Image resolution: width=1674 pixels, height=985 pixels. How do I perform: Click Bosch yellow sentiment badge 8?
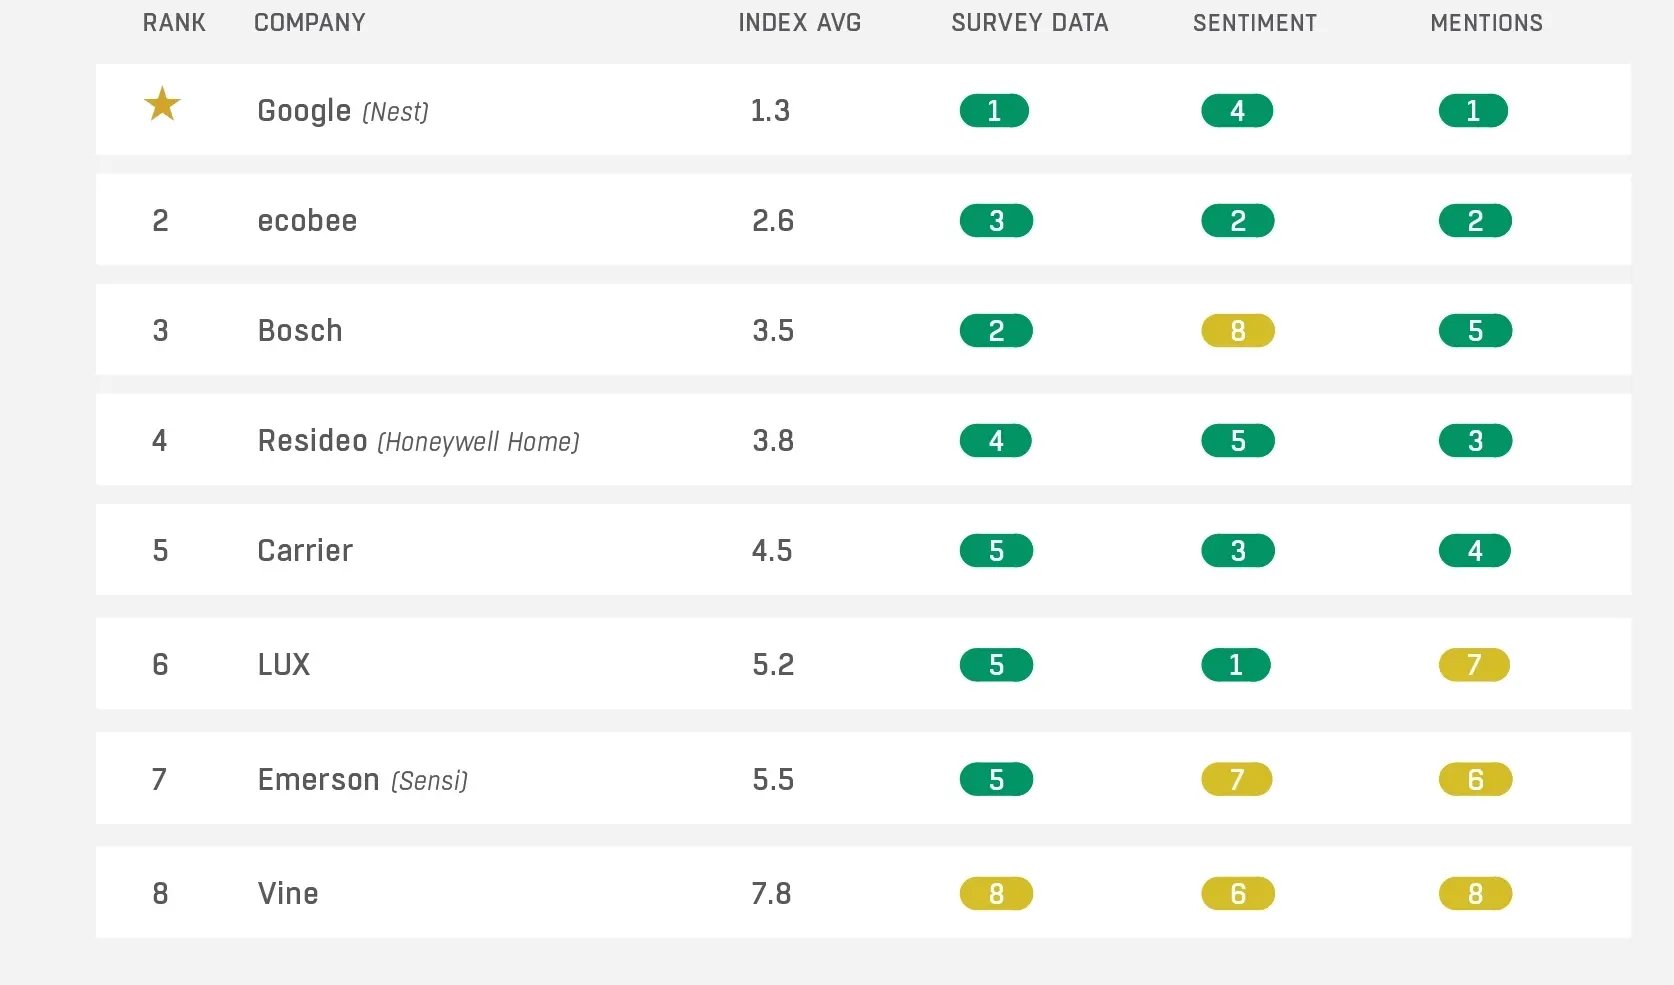[1237, 331]
